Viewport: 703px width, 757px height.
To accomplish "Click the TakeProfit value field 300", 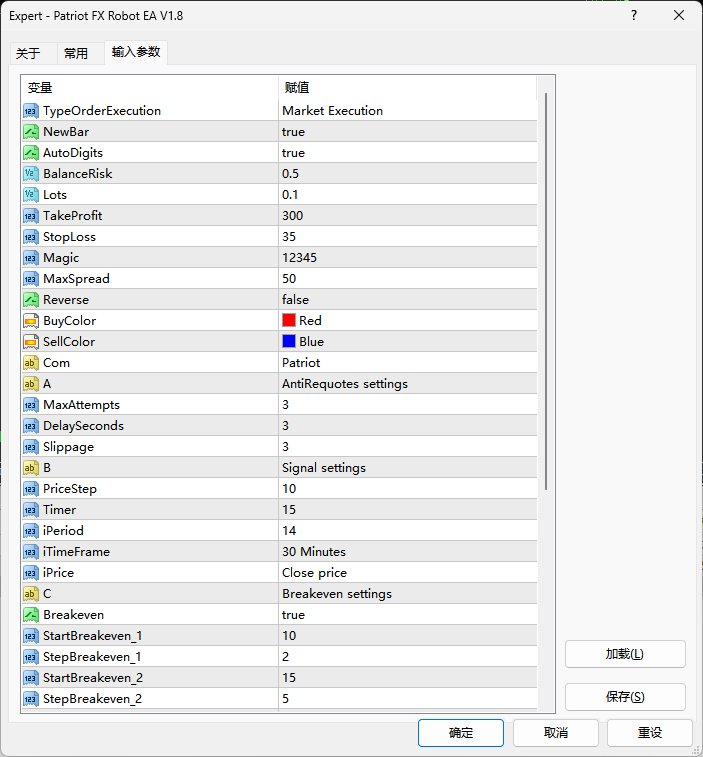I will [407, 216].
